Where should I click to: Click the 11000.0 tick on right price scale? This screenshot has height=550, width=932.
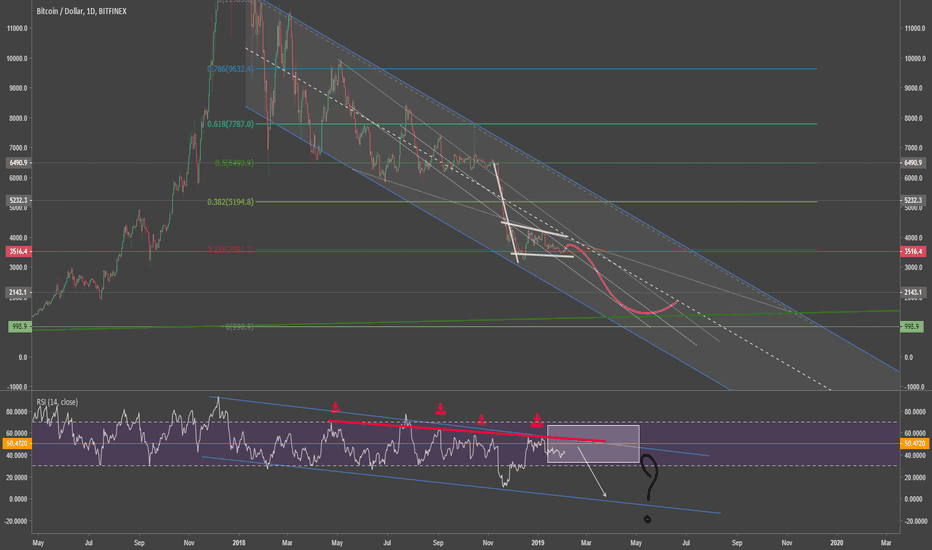[x=914, y=29]
